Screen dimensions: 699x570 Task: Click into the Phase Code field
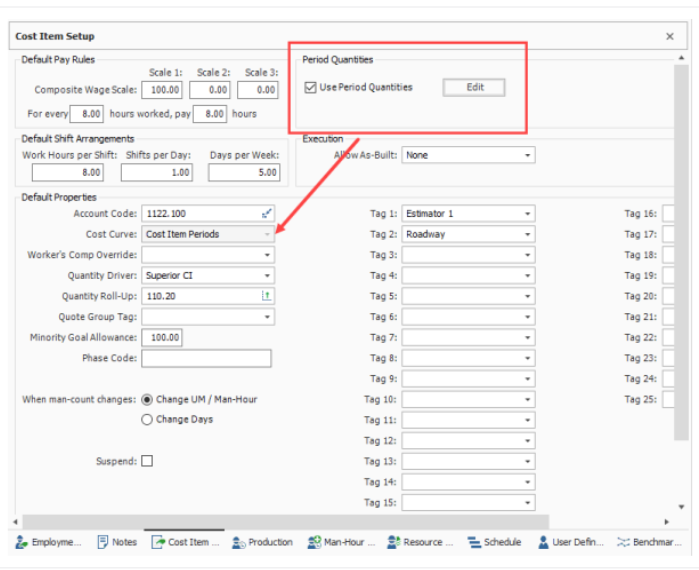click(x=206, y=358)
